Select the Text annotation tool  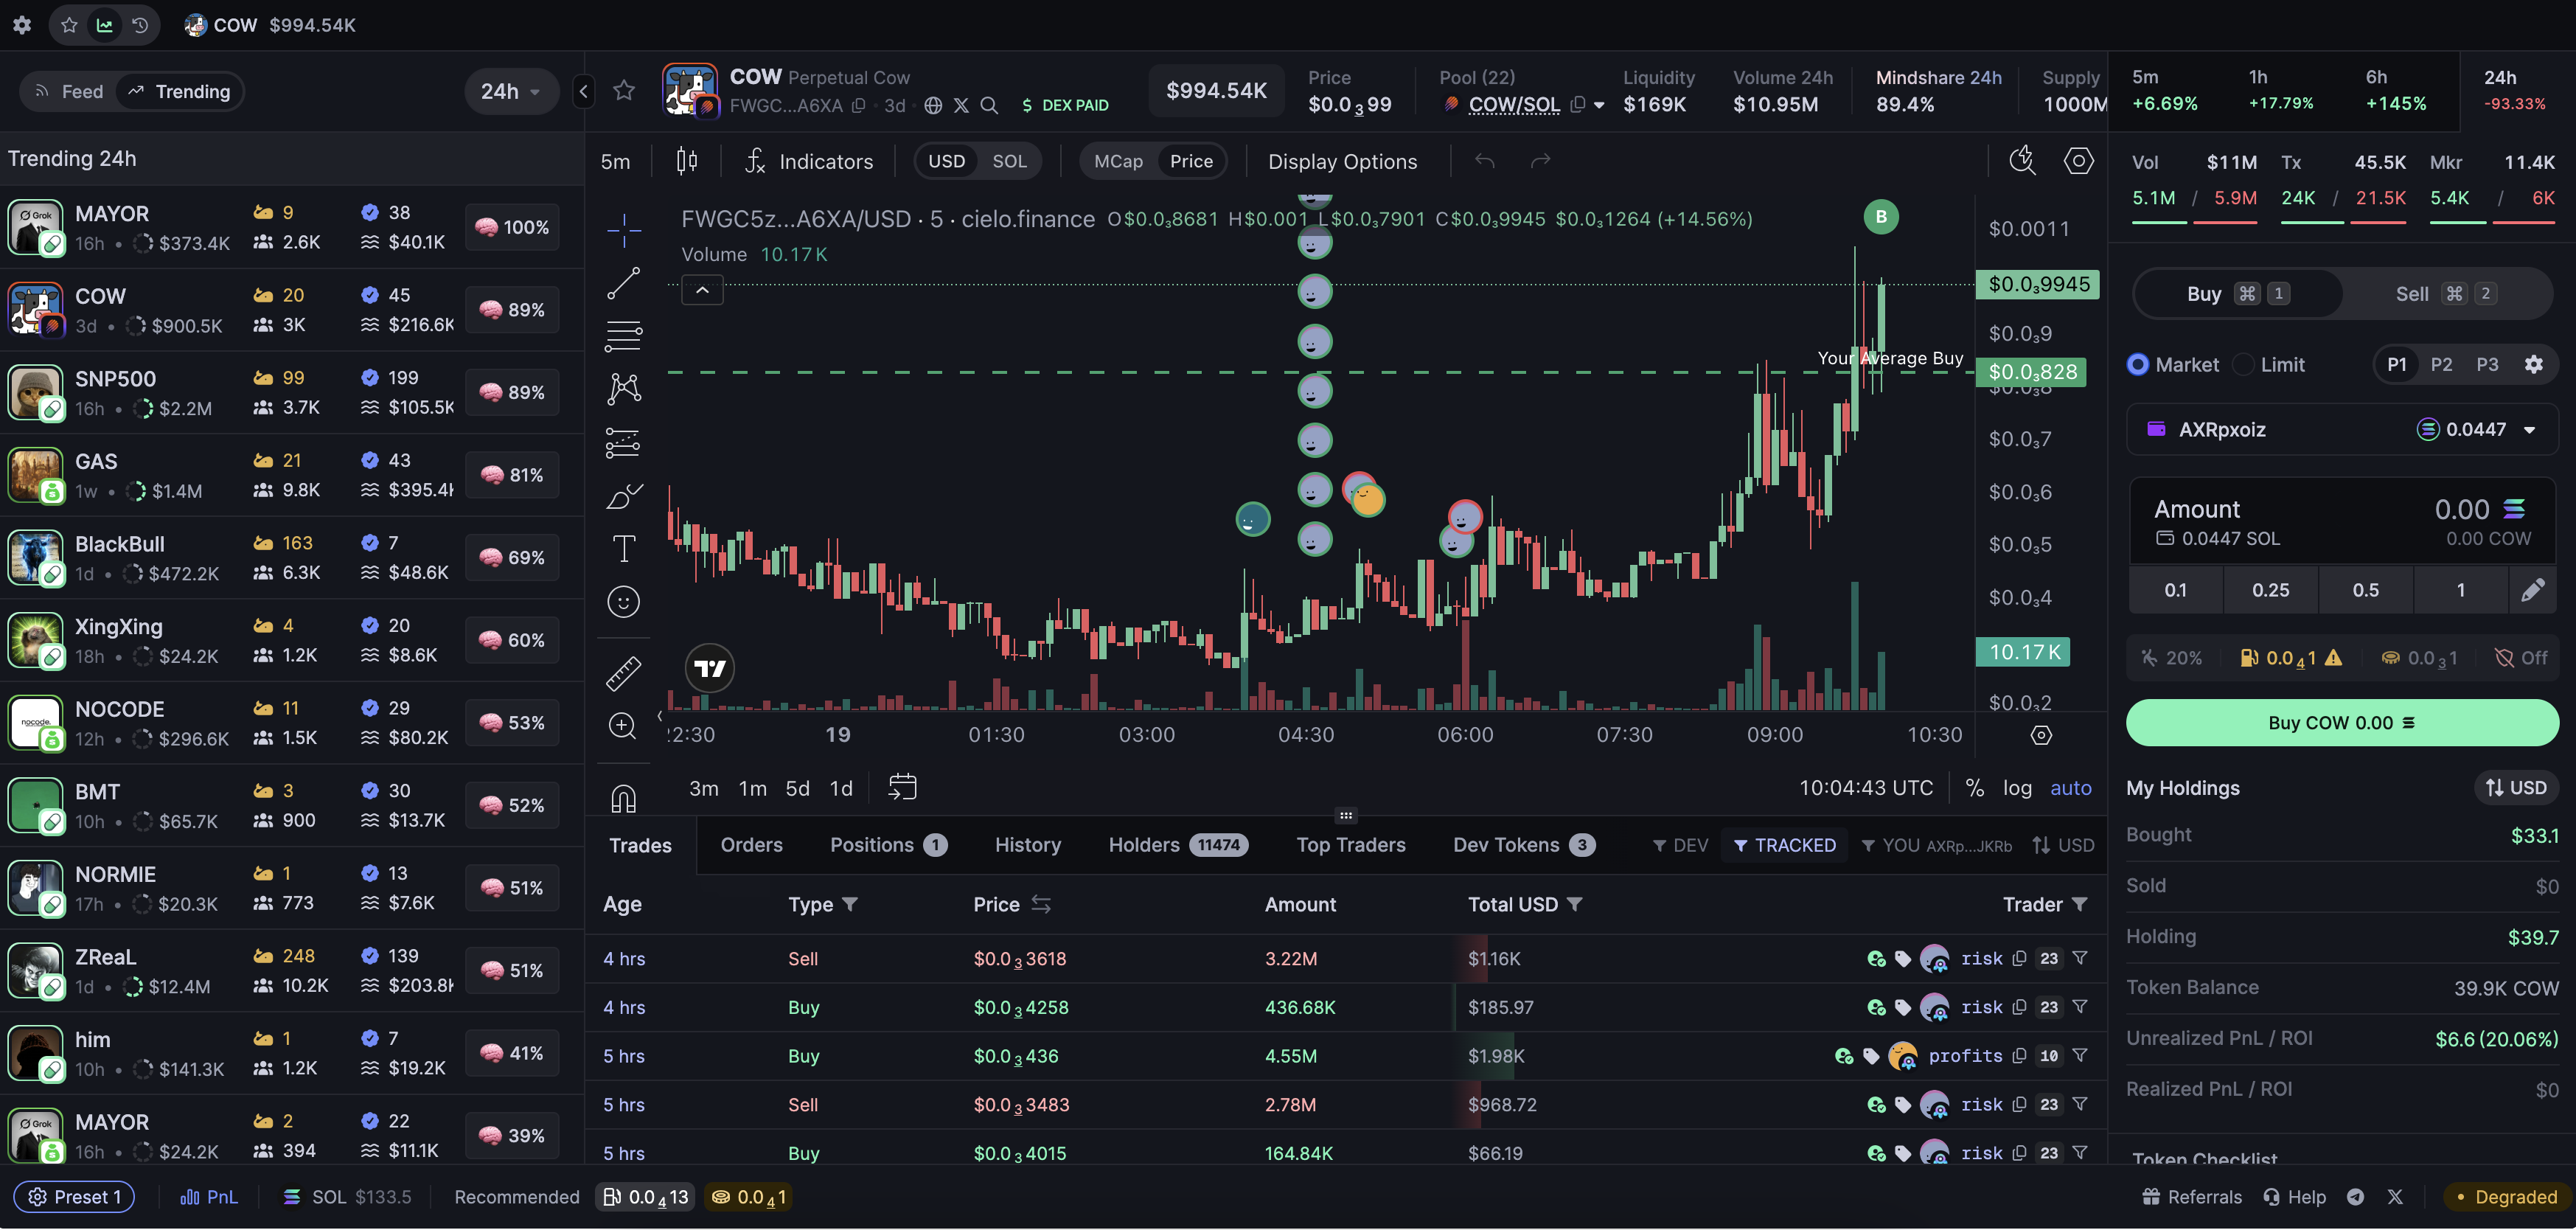[623, 548]
